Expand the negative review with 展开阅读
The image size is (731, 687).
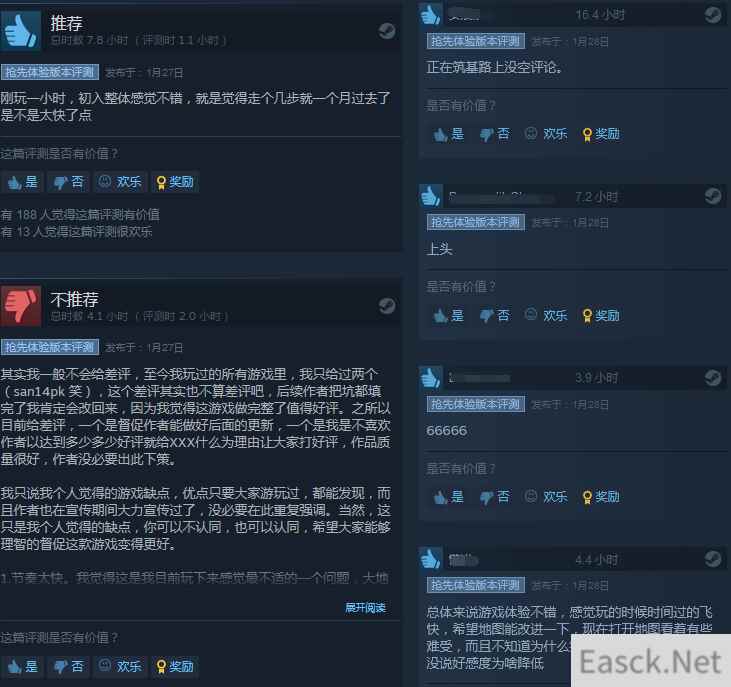point(365,608)
